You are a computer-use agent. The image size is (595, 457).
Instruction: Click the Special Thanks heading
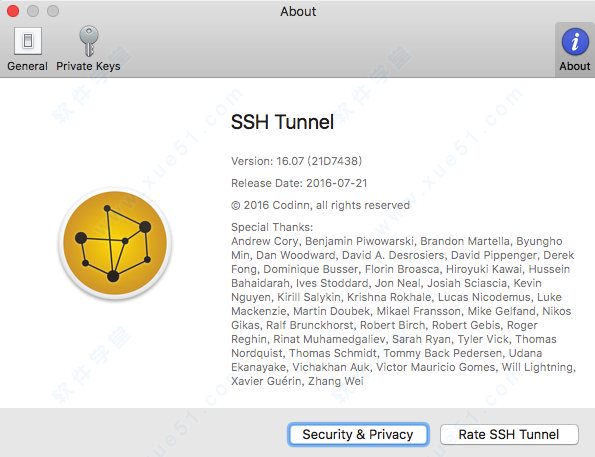(272, 227)
